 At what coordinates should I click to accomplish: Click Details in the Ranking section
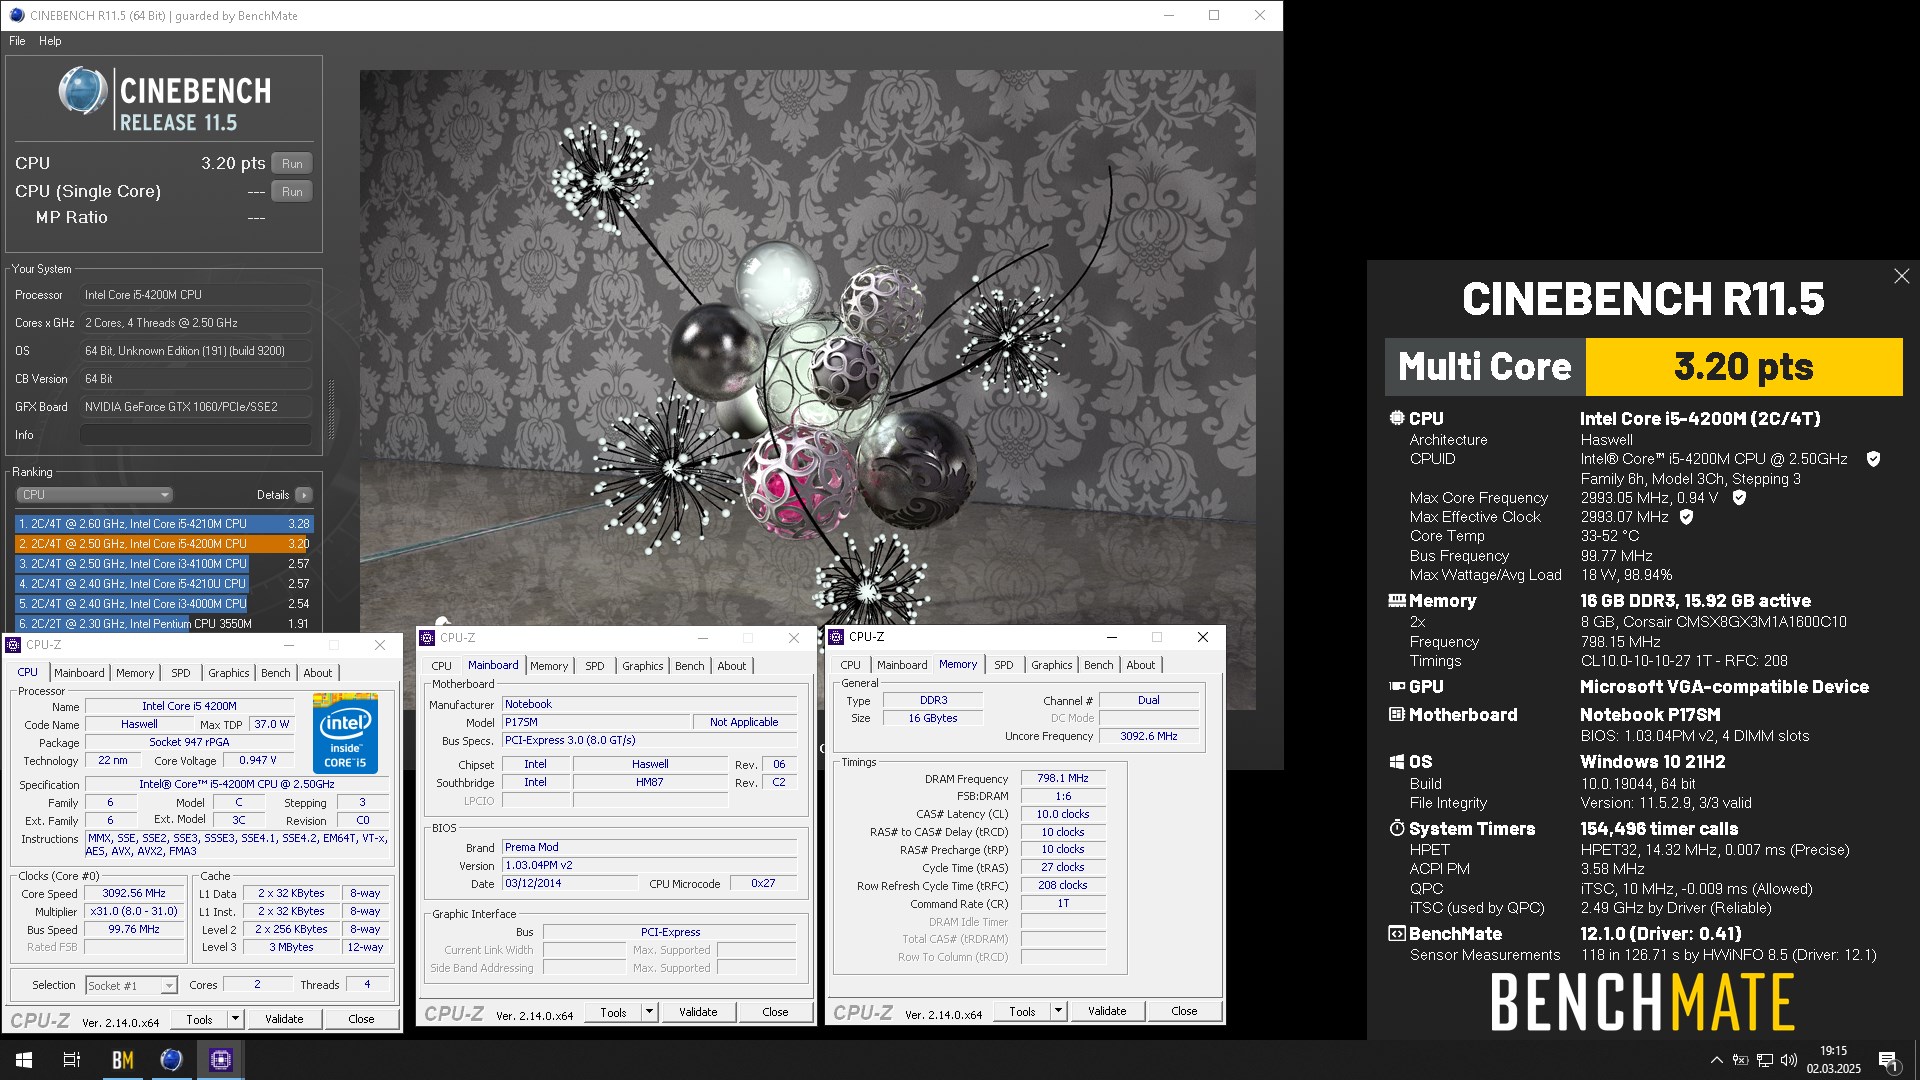pyautogui.click(x=273, y=495)
